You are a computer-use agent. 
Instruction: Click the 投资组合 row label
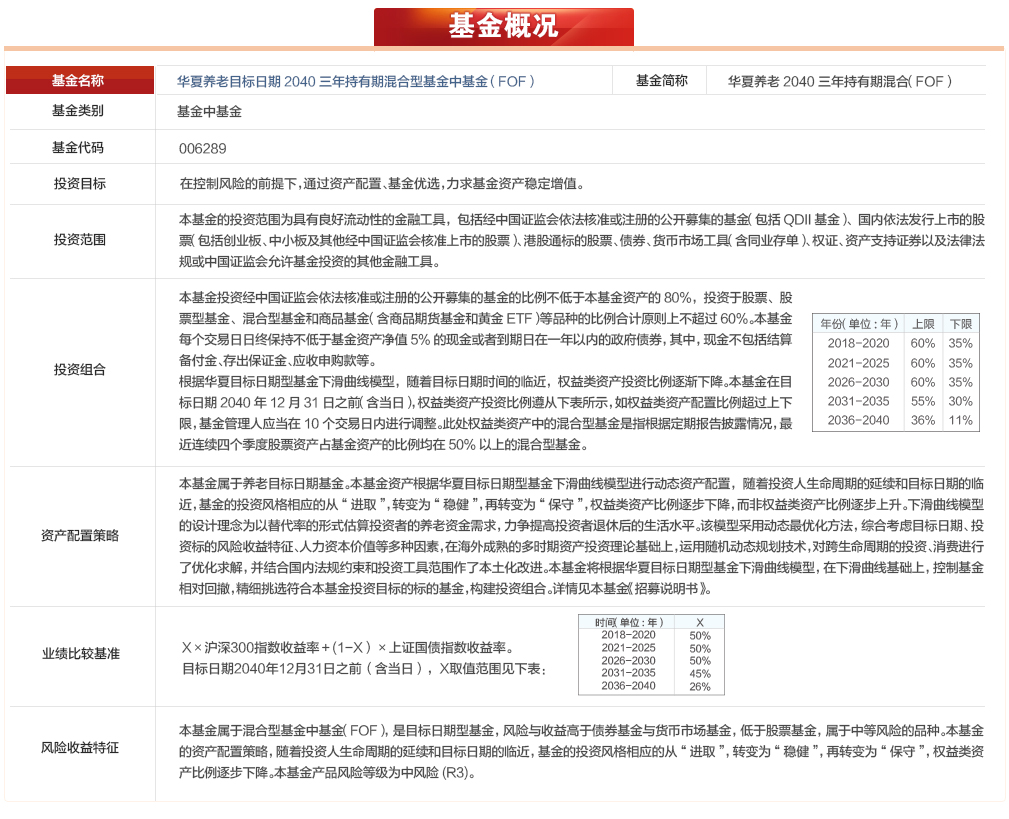[79, 370]
